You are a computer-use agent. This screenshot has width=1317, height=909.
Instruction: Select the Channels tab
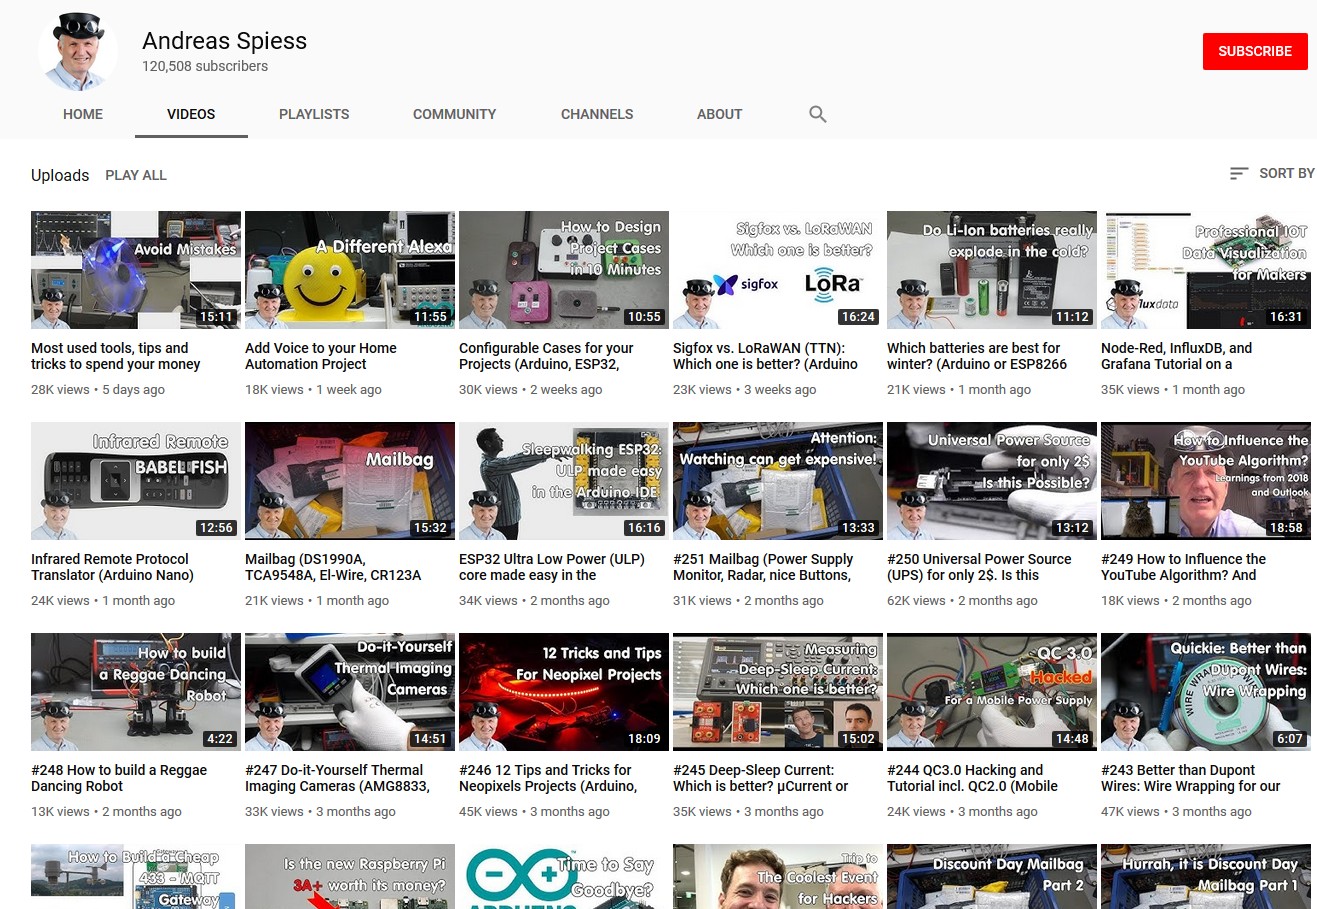(x=597, y=114)
